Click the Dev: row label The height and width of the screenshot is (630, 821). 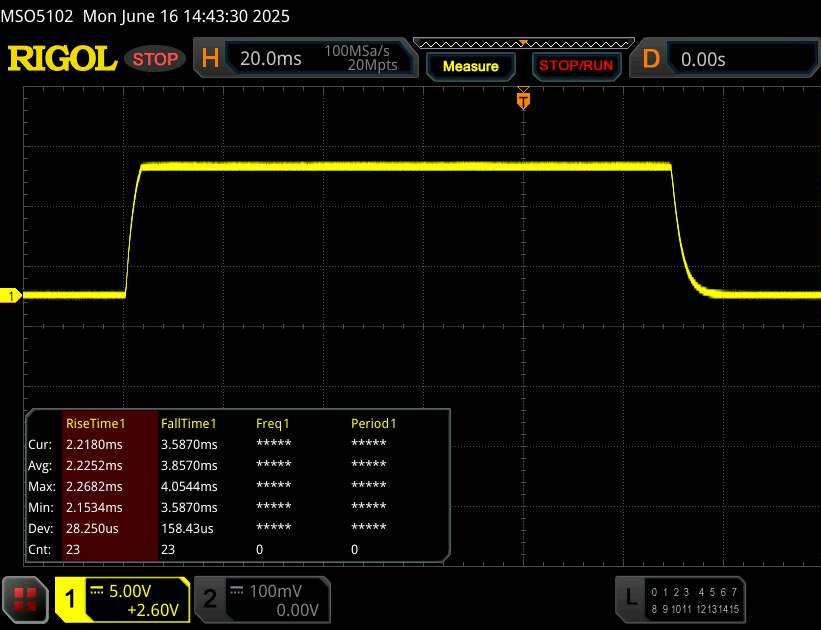coord(41,528)
